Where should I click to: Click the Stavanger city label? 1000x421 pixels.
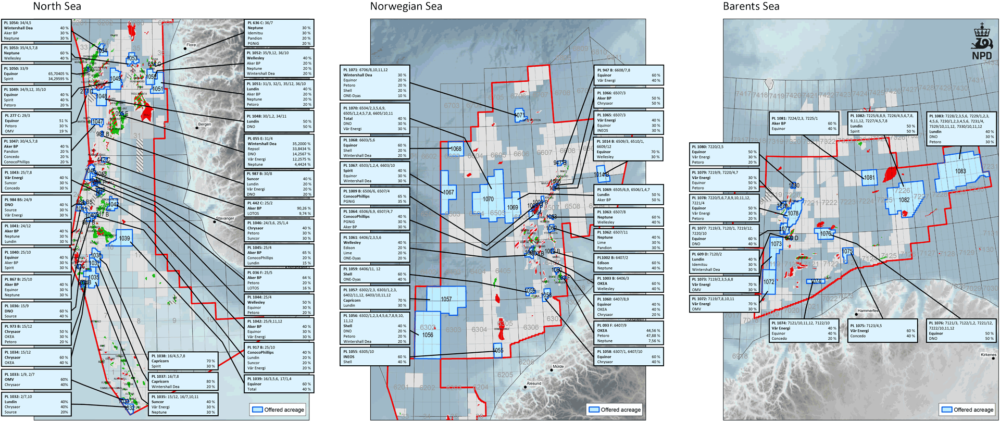coord(223,219)
